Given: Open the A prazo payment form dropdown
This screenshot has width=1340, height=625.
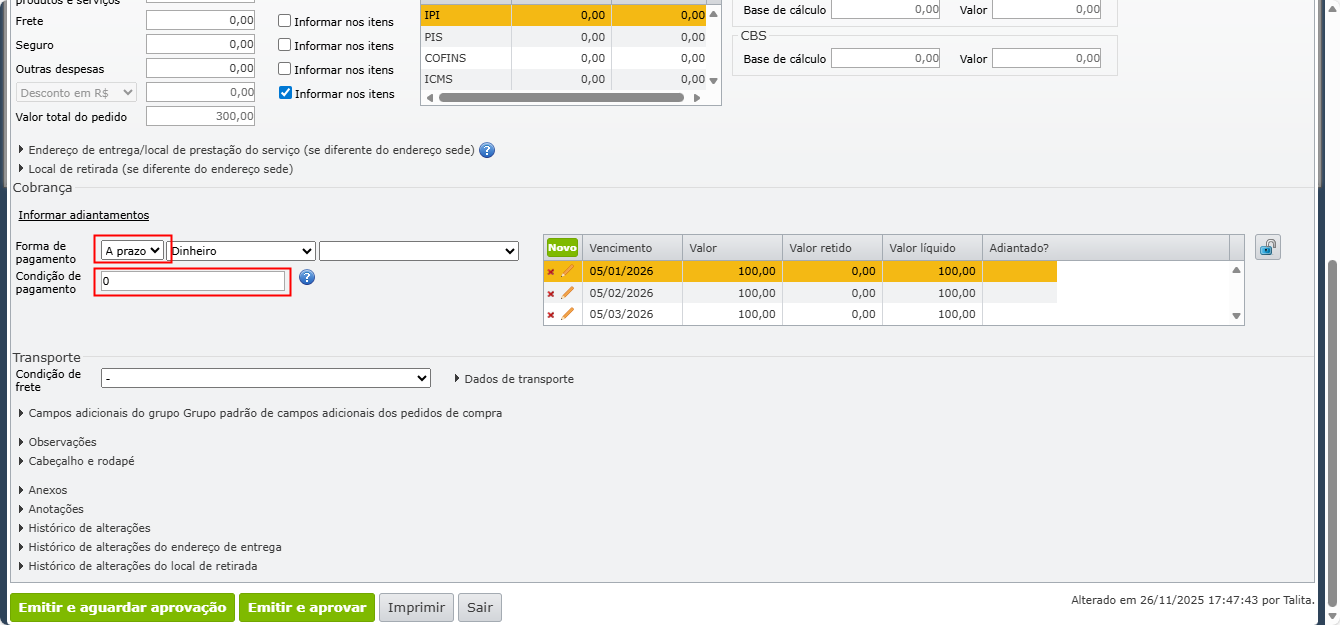Looking at the screenshot, I should 132,251.
